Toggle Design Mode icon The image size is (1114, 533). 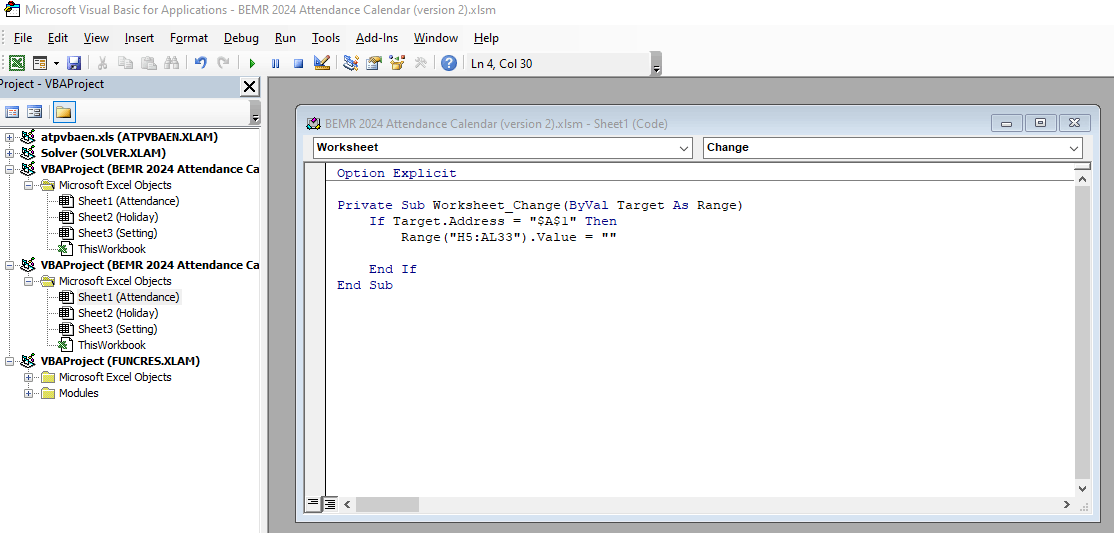pyautogui.click(x=322, y=63)
